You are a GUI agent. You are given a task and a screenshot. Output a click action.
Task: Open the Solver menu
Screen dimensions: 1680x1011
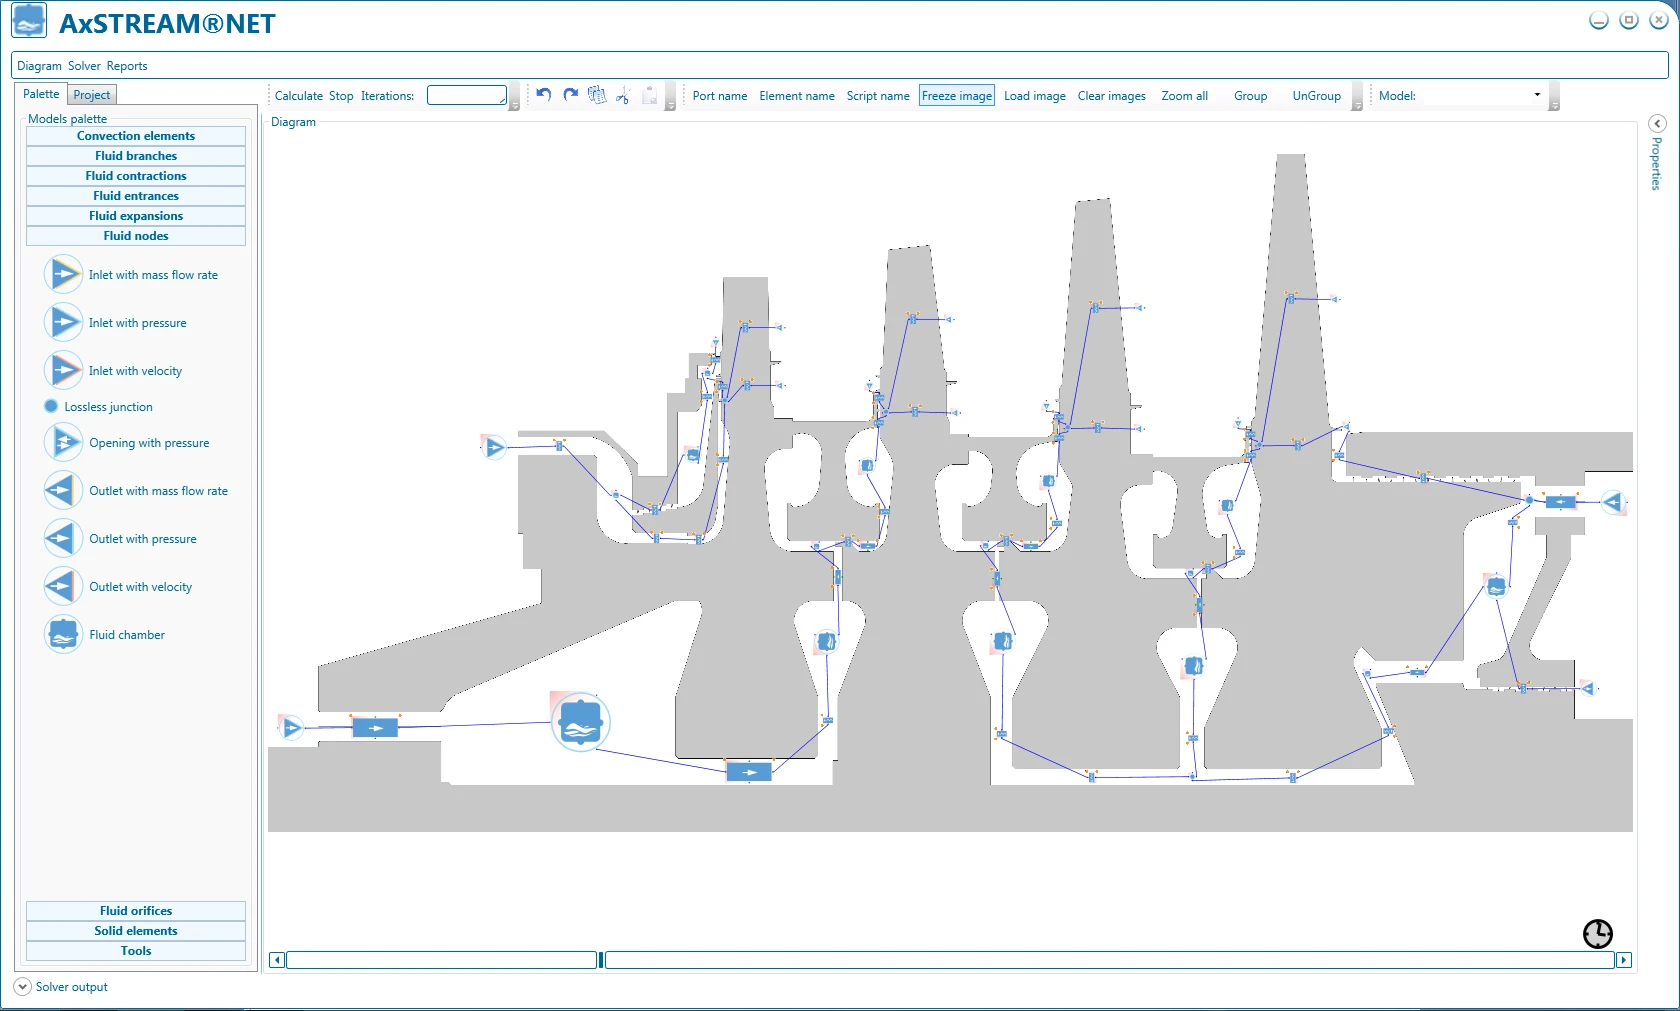point(84,66)
